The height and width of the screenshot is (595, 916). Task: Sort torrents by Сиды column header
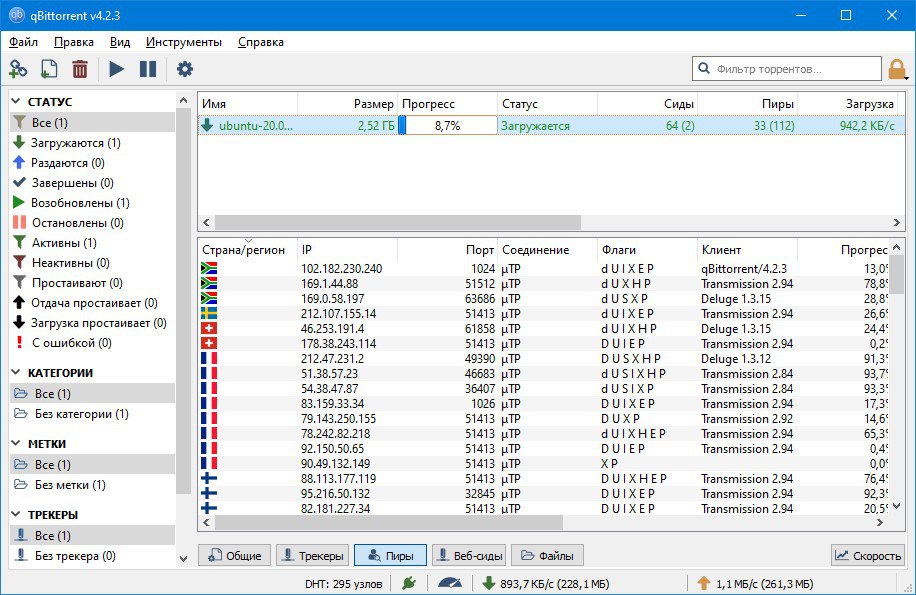(x=647, y=103)
